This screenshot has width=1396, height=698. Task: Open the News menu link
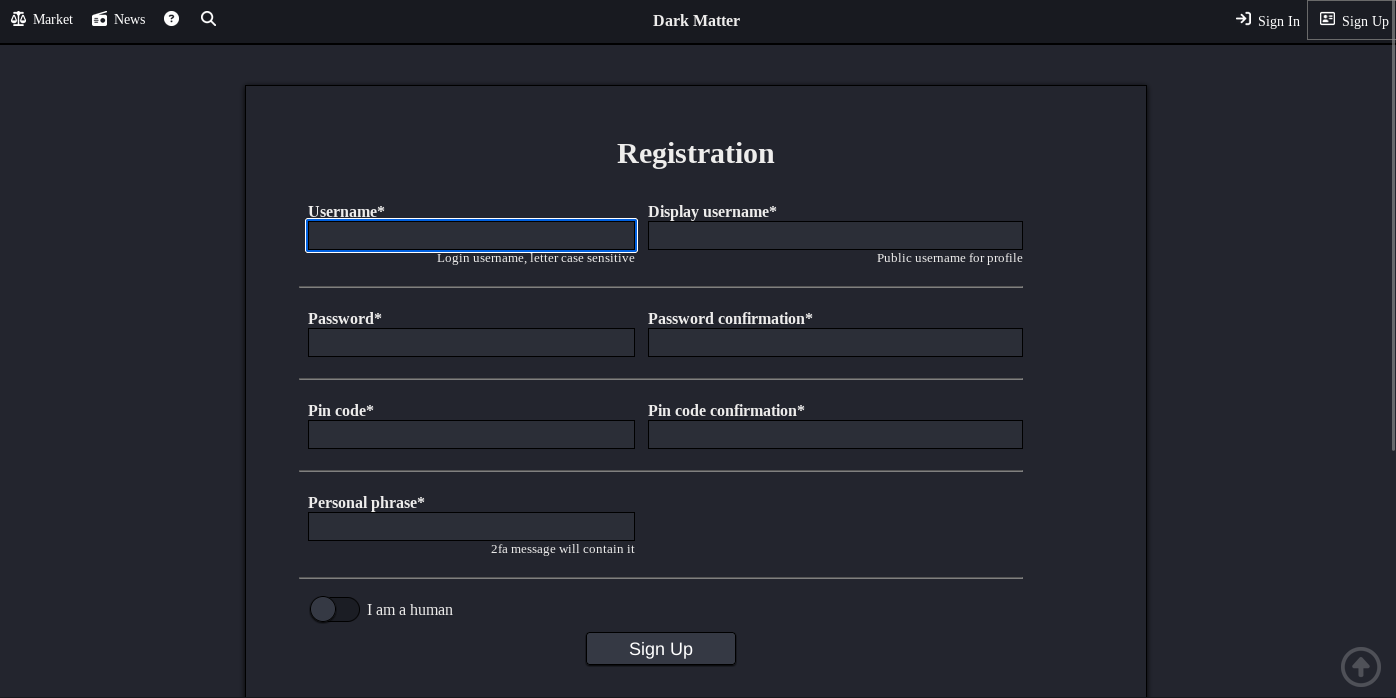click(x=119, y=19)
